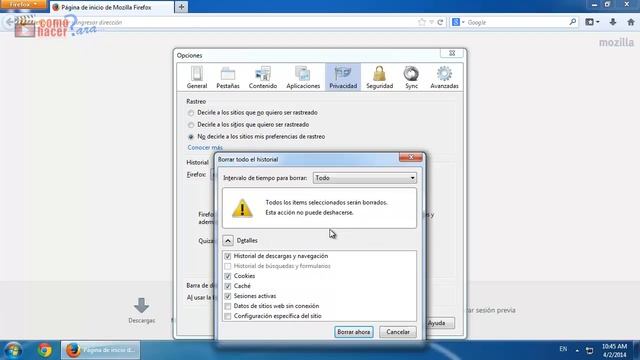
Task: Toggle Historial de descargas y navegación checkbox
Action: point(228,256)
